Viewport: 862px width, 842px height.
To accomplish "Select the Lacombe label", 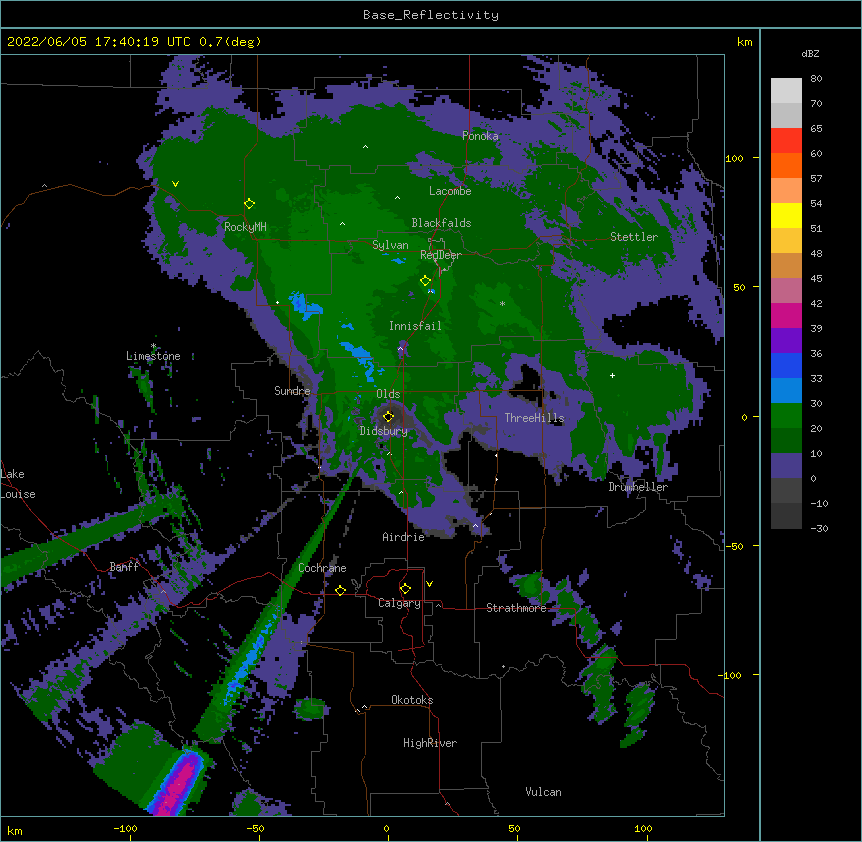I will 450,191.
